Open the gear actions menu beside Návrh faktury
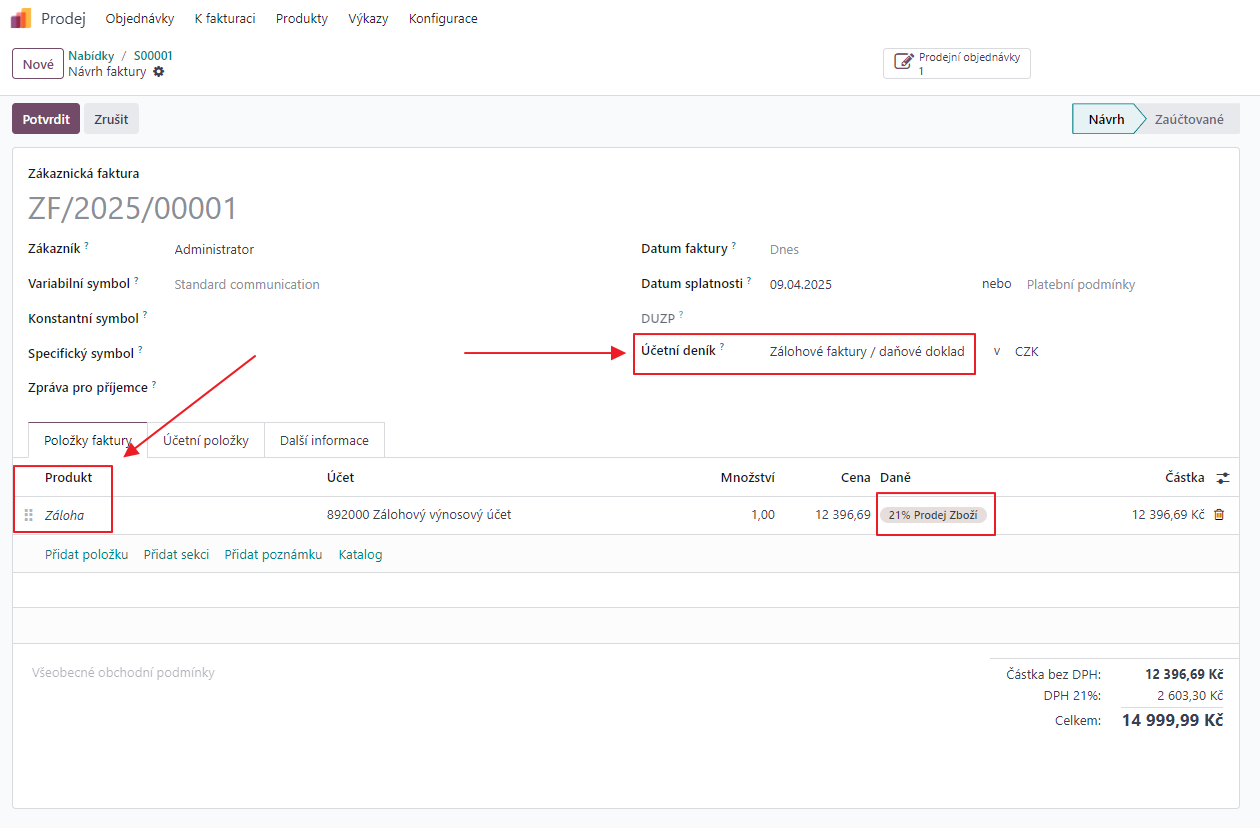 pyautogui.click(x=159, y=72)
